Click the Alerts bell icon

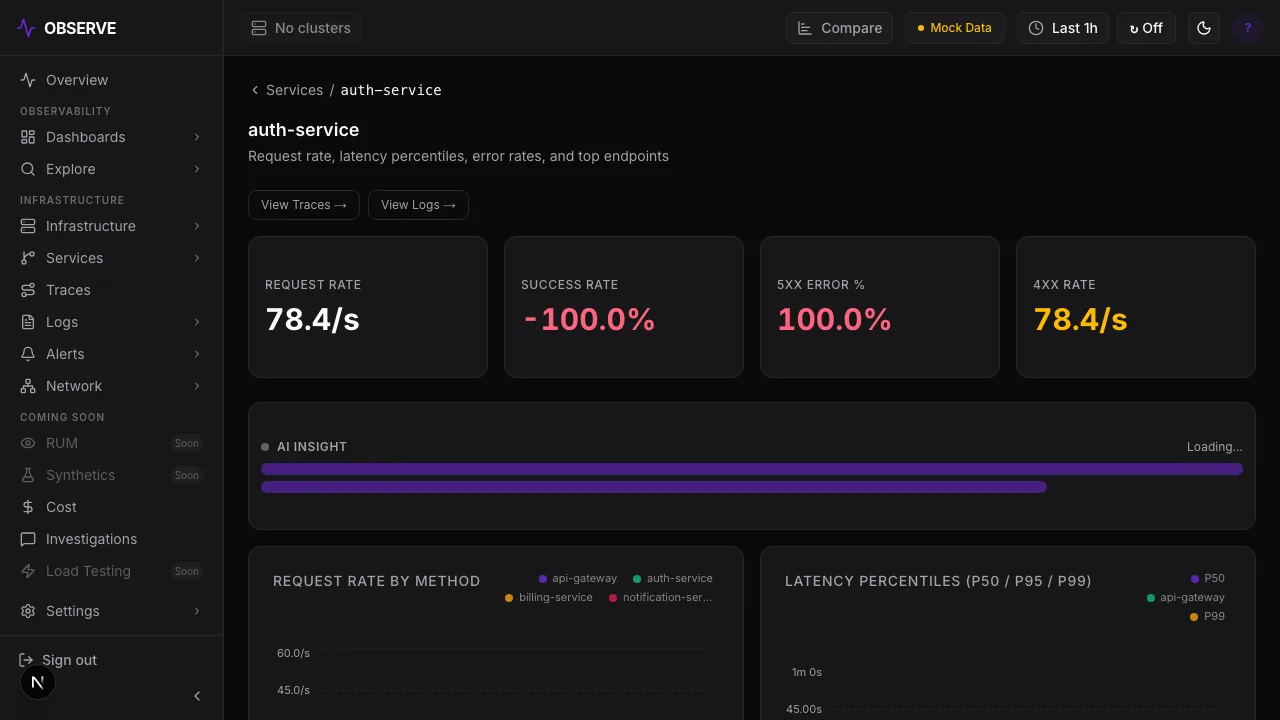point(28,354)
